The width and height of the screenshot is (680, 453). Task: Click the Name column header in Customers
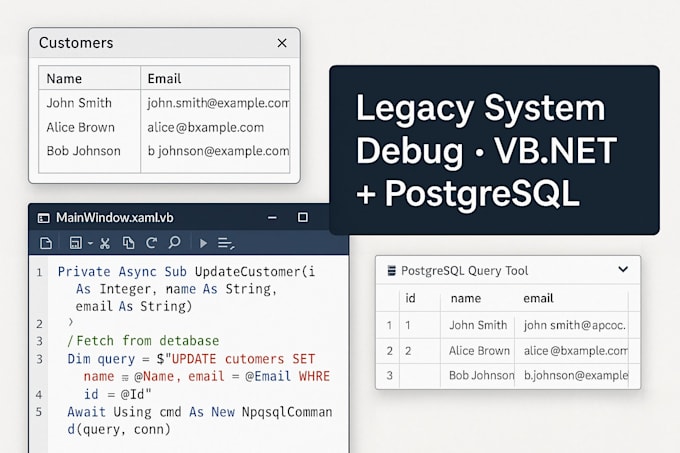click(64, 78)
